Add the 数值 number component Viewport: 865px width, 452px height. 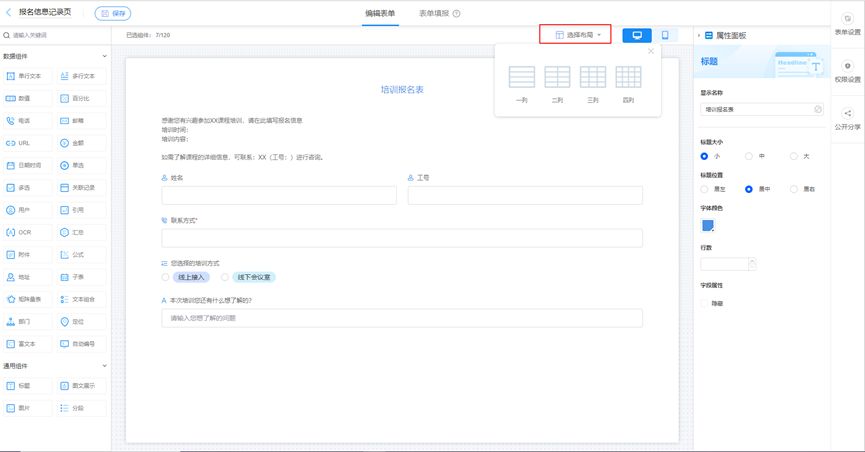click(x=26, y=98)
